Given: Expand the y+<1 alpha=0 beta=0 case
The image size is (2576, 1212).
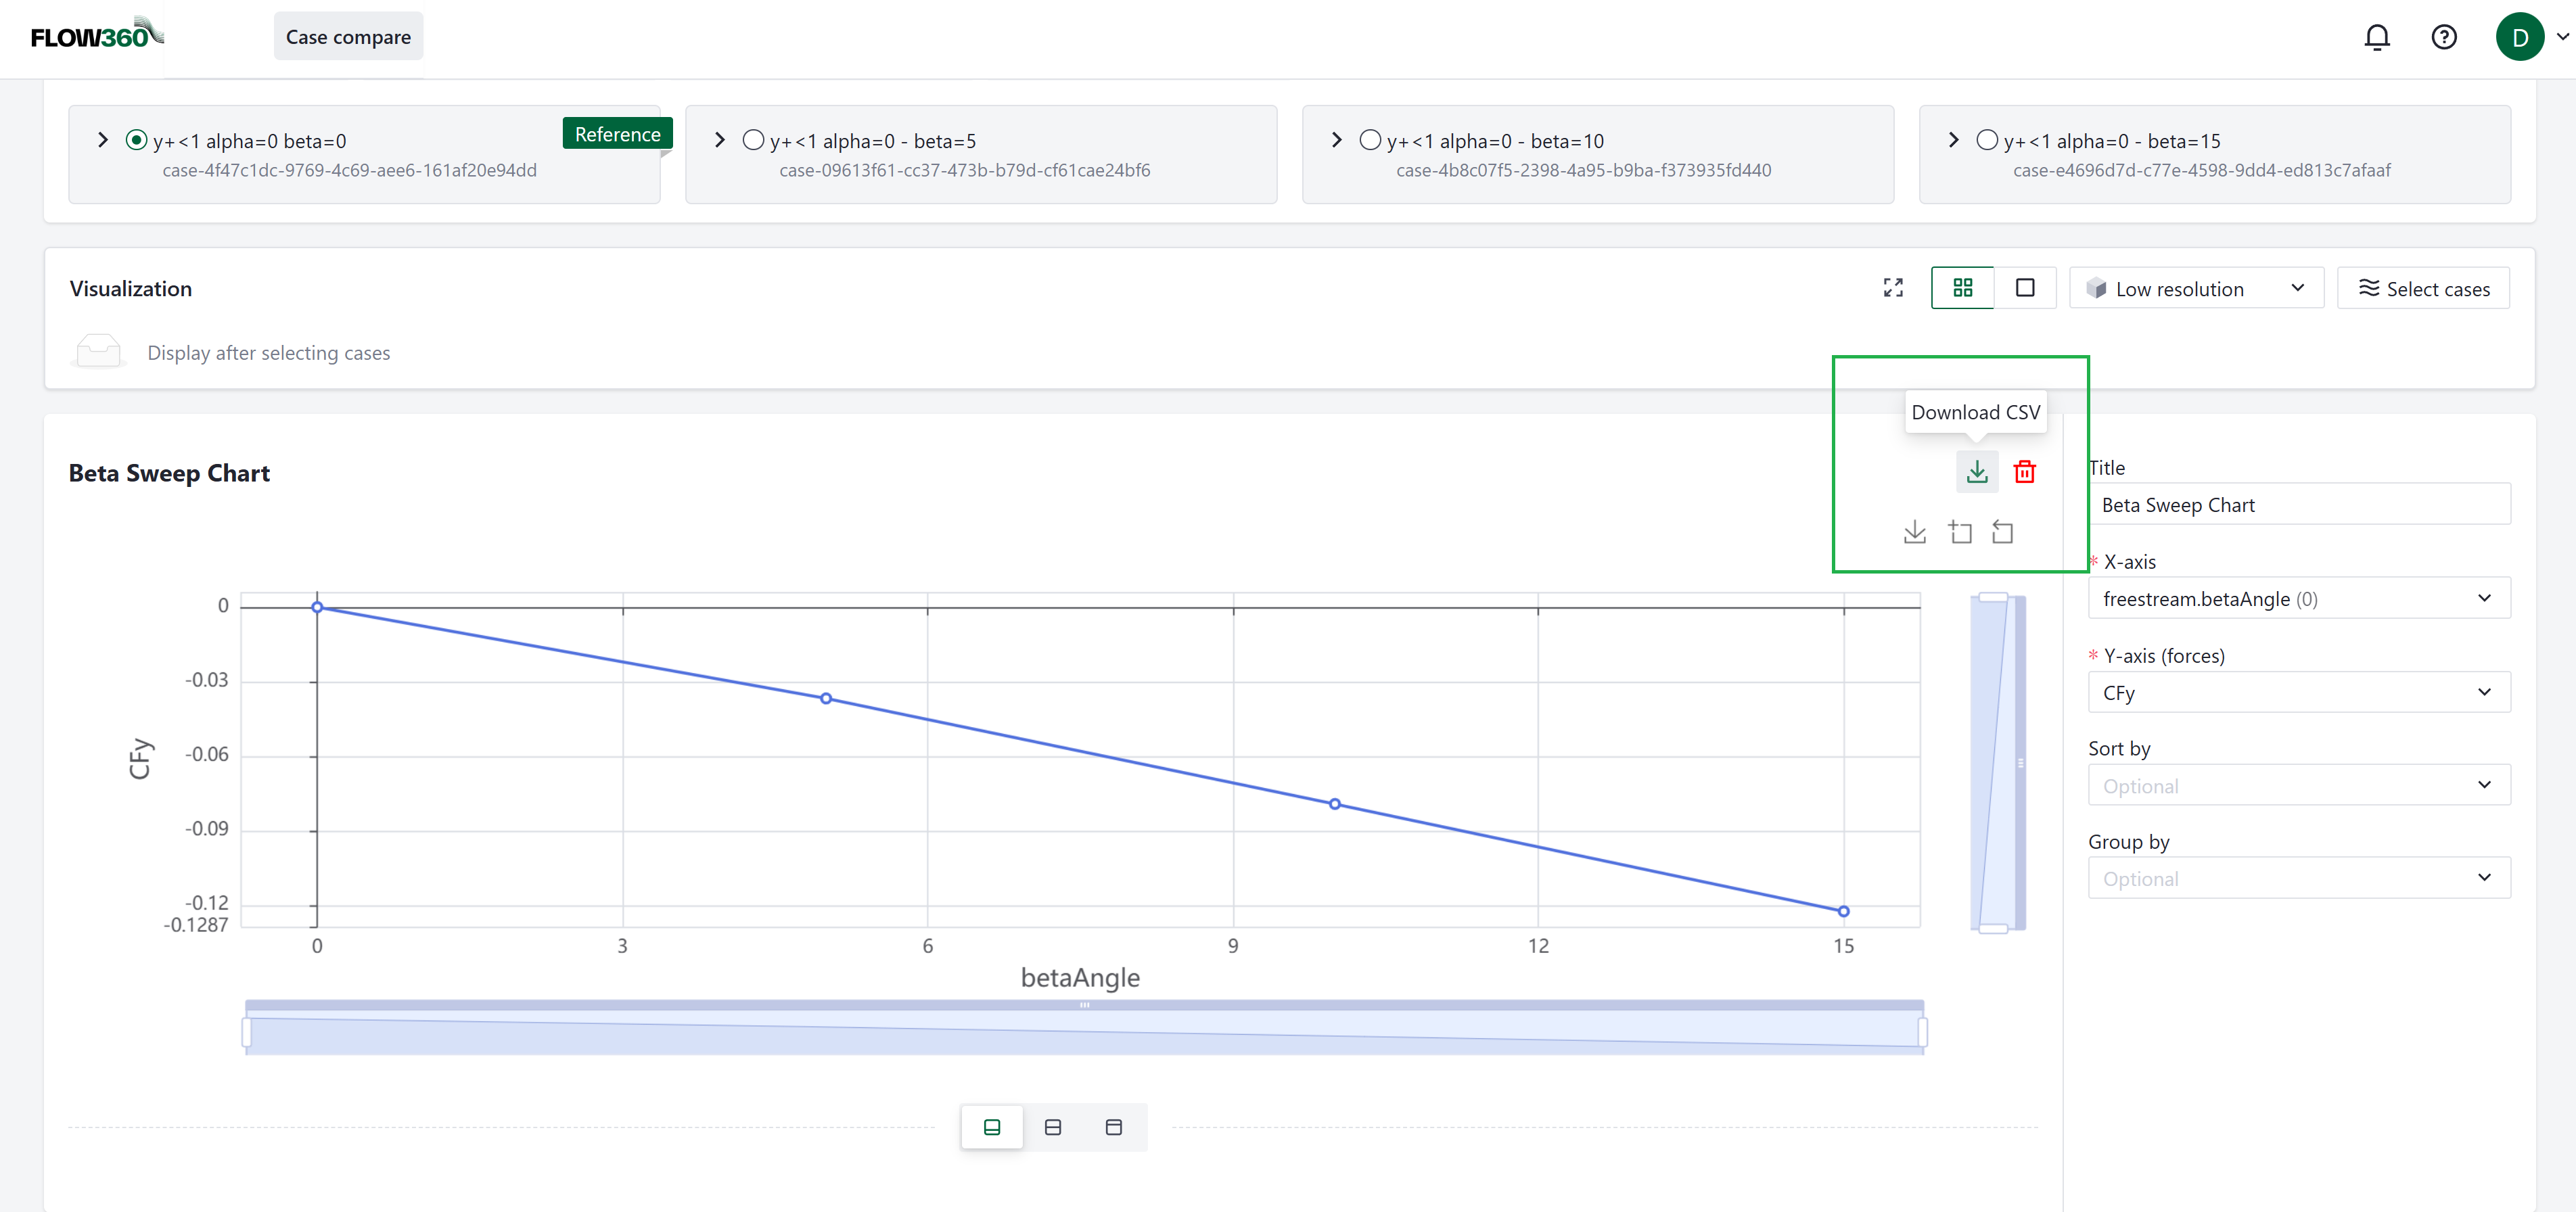Looking at the screenshot, I should [102, 140].
